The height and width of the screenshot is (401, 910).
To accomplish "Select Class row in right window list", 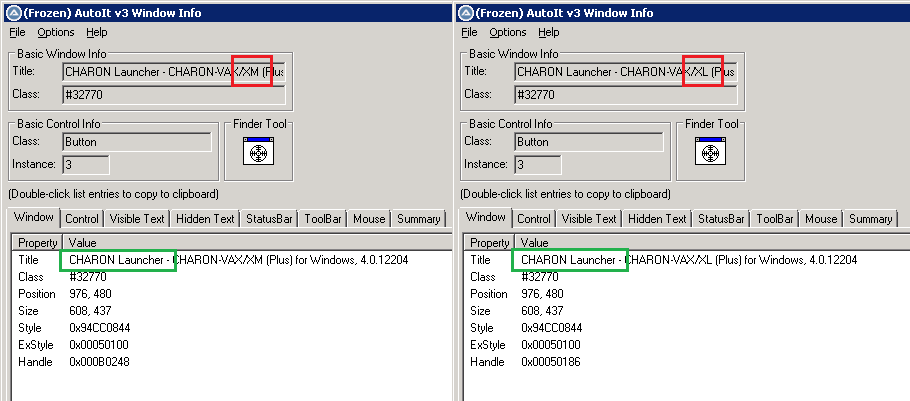I will (687, 277).
